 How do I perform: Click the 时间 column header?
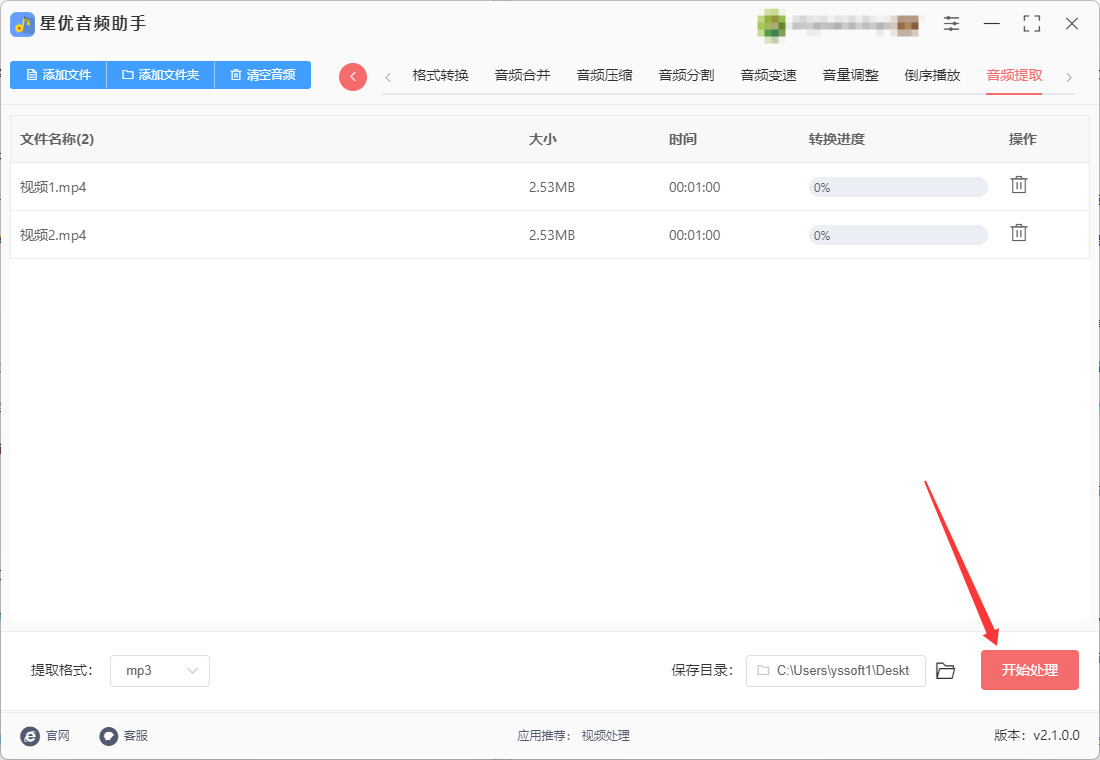point(683,139)
